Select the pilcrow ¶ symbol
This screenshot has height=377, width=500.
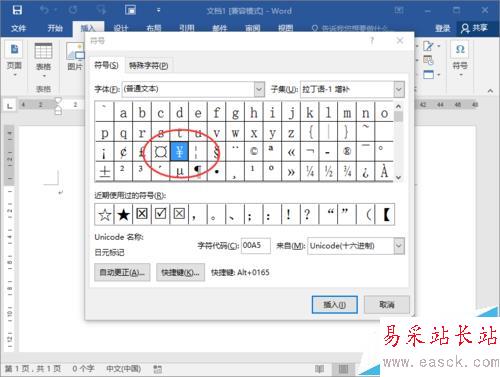coord(198,172)
